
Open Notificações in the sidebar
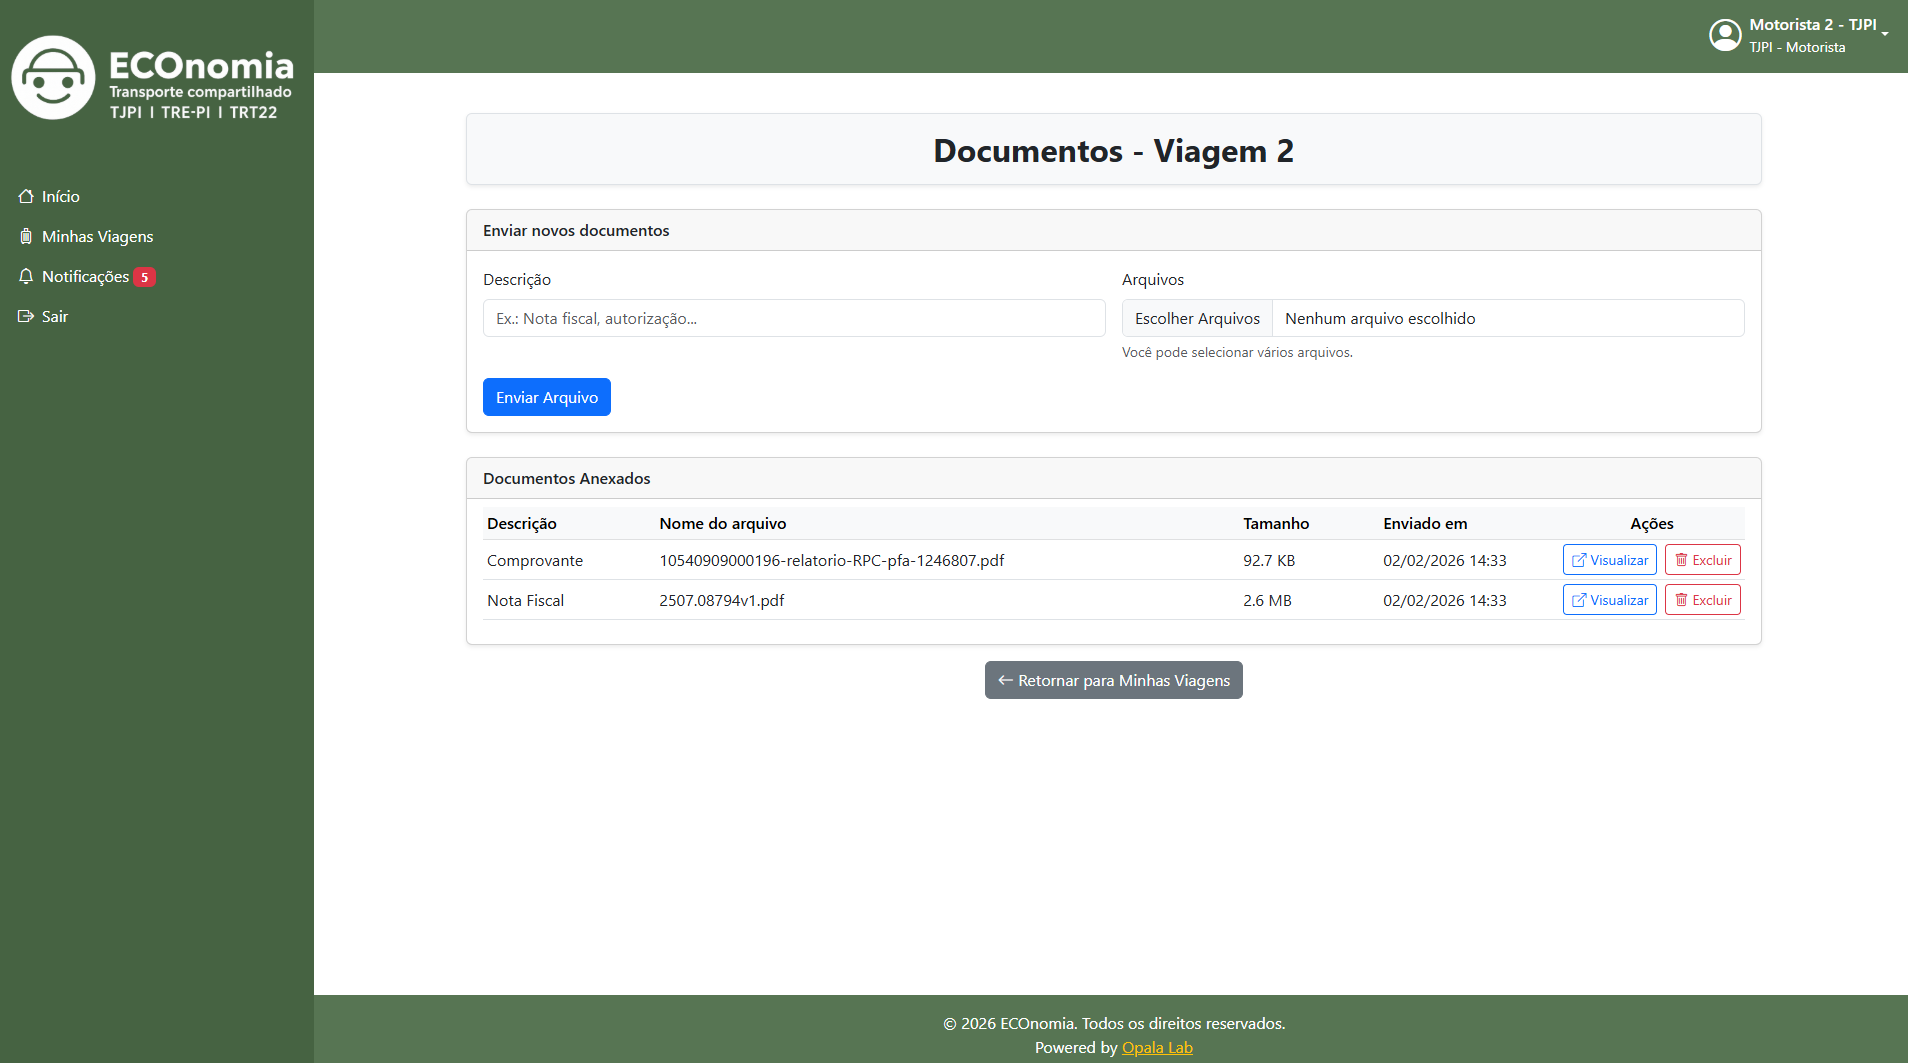pyautogui.click(x=86, y=276)
